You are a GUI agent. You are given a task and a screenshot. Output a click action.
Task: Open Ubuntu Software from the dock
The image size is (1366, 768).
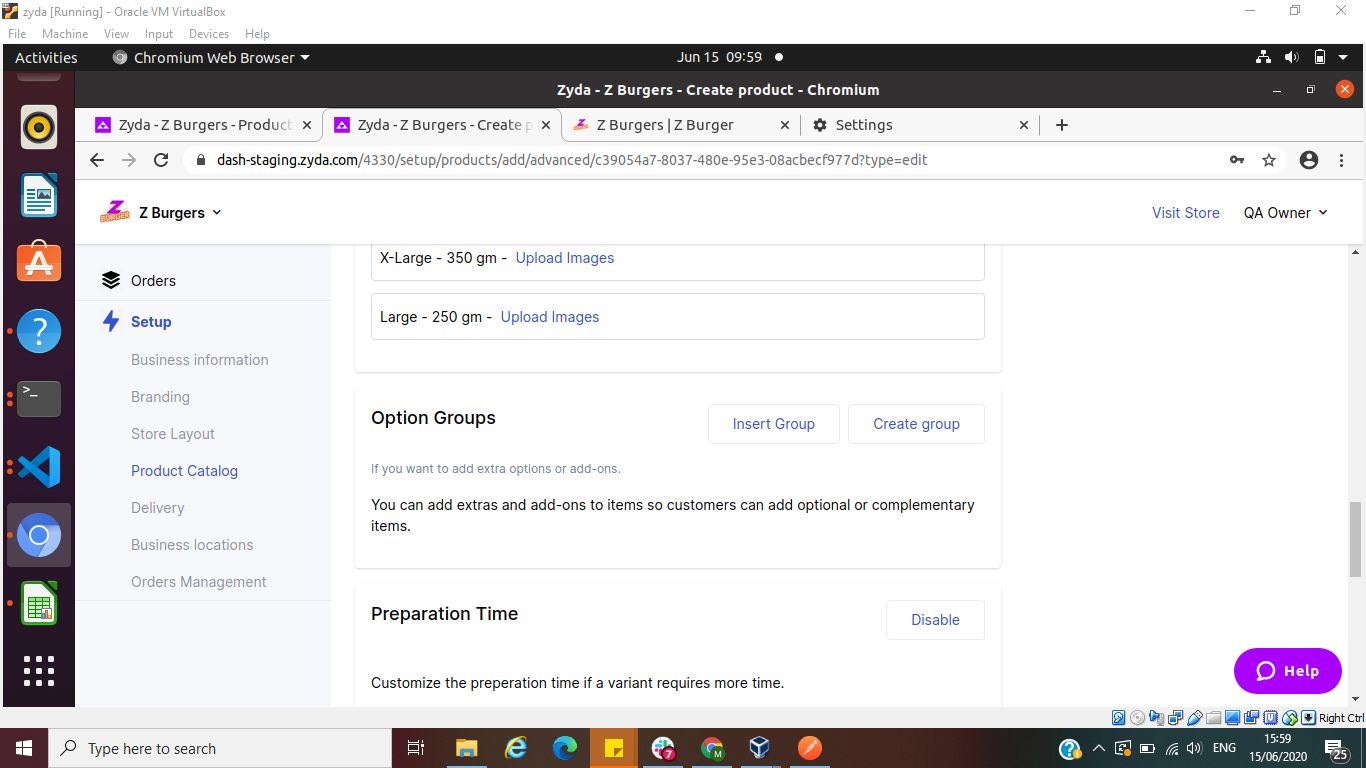coord(39,263)
